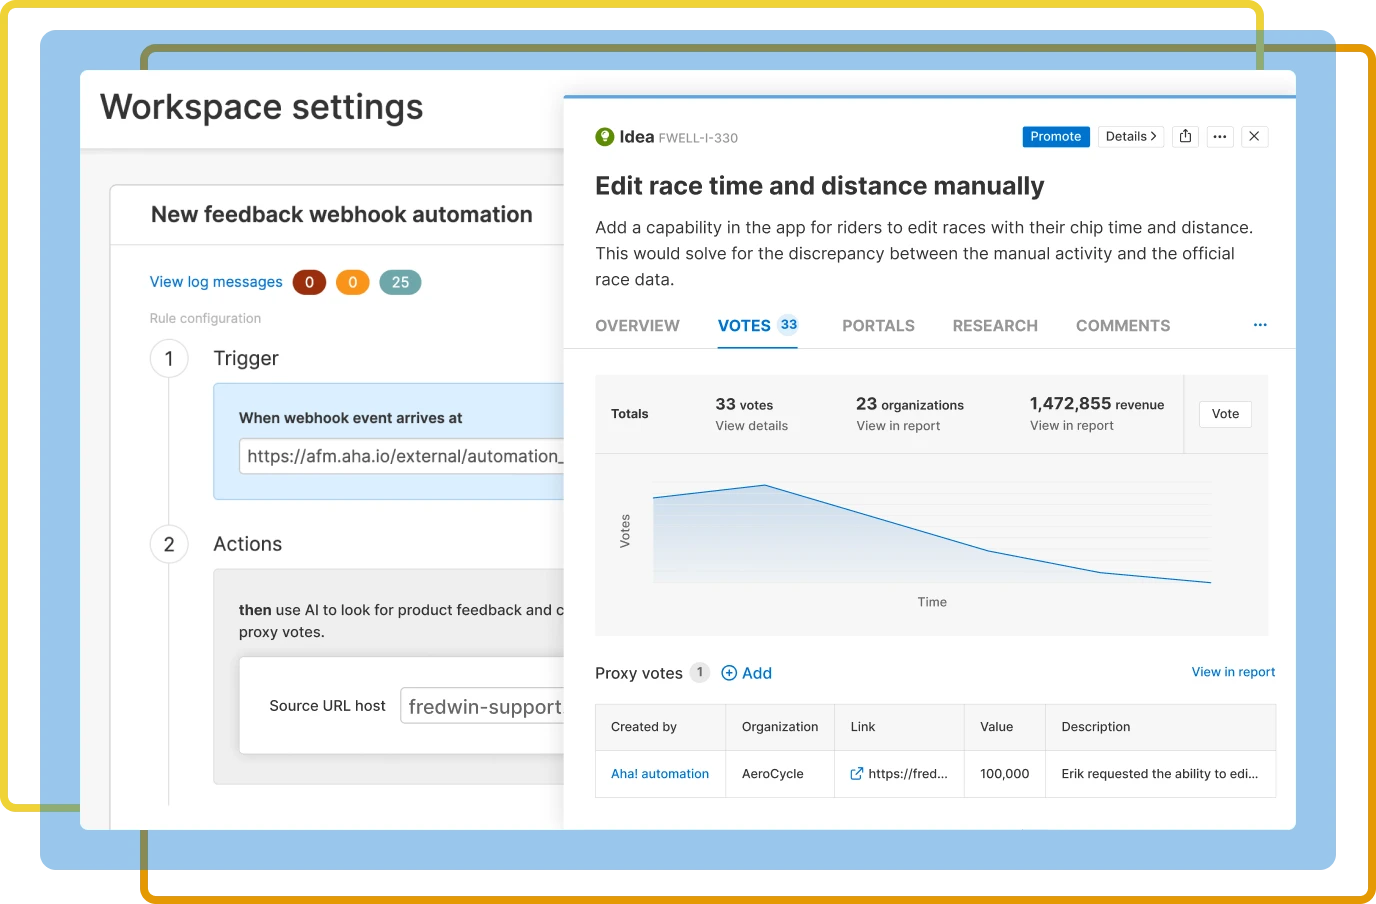1376x904 pixels.
Task: Open the Portals tab
Action: [878, 325]
